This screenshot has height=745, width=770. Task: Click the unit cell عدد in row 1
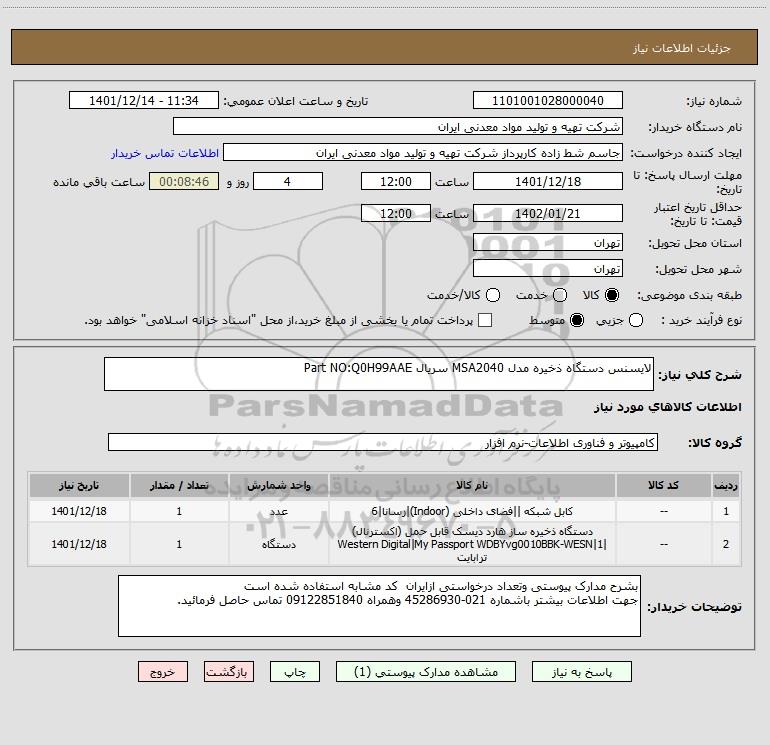pos(278,511)
